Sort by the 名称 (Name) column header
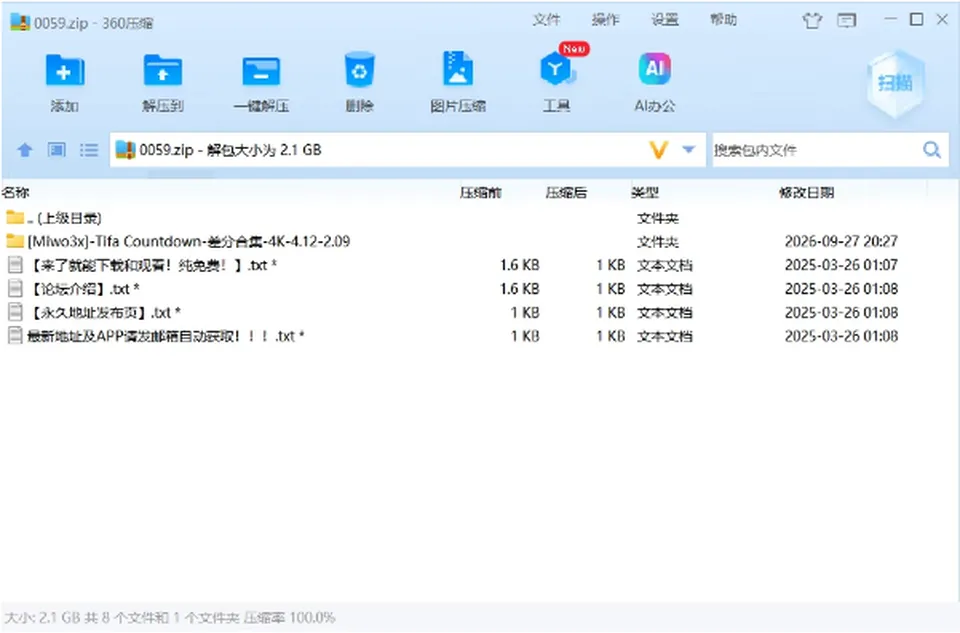This screenshot has height=633, width=960. 16,193
